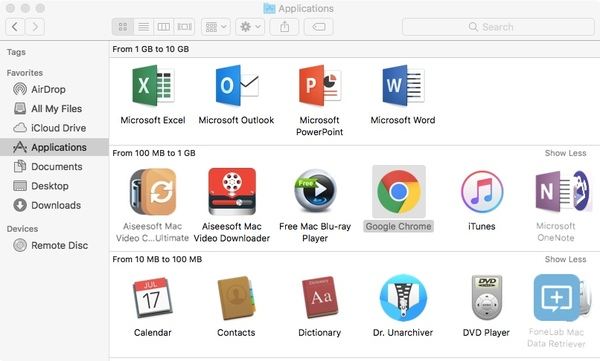This screenshot has width=600, height=361.
Task: Click the Devices sidebar heading
Action: click(22, 229)
